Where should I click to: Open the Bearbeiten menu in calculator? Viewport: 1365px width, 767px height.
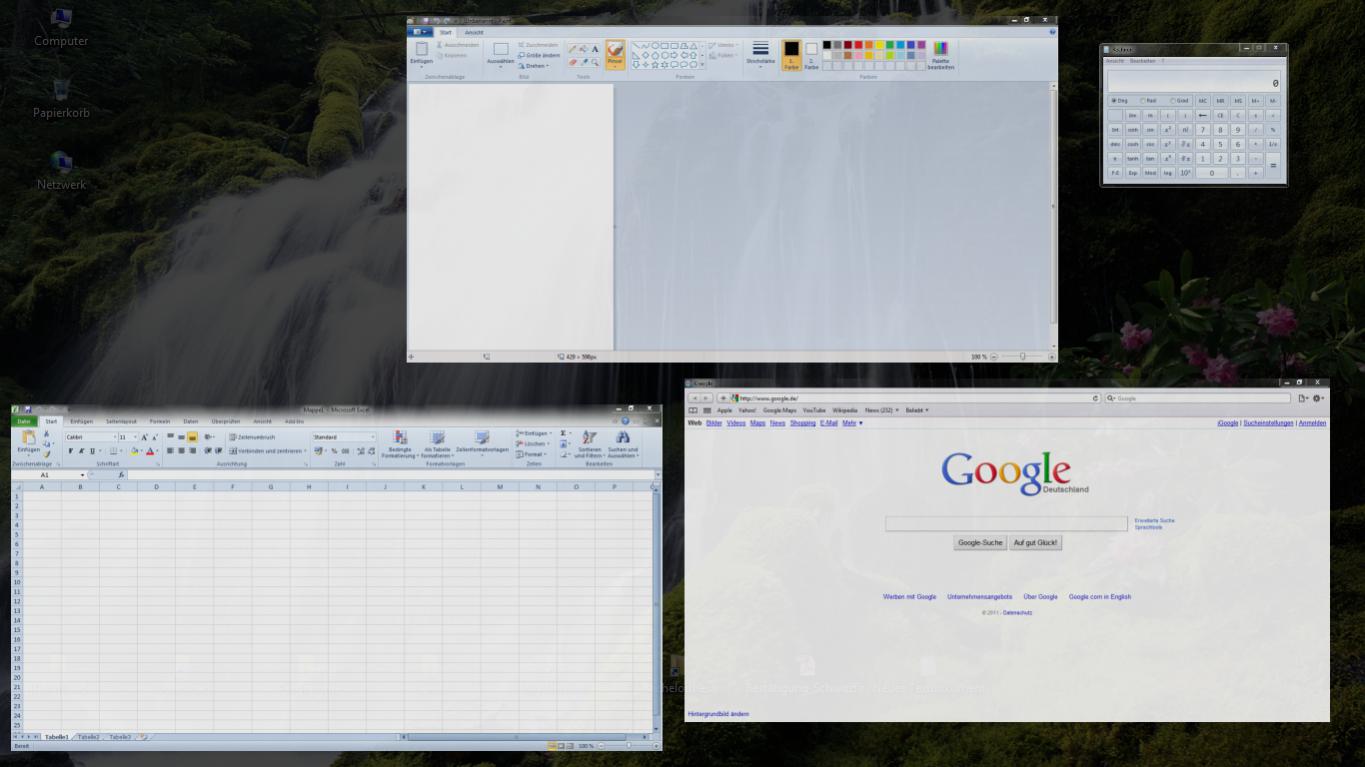click(x=1142, y=61)
